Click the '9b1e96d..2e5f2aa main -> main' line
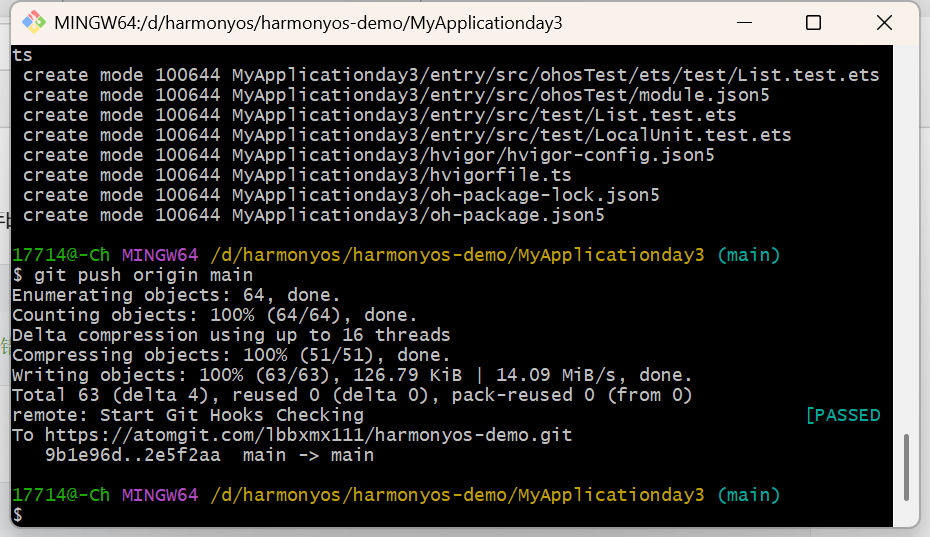This screenshot has height=537, width=930. point(209,455)
